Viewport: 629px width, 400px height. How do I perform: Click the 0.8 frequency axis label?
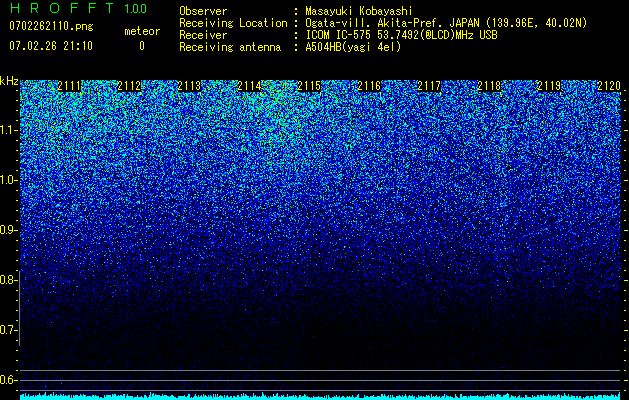[8, 280]
